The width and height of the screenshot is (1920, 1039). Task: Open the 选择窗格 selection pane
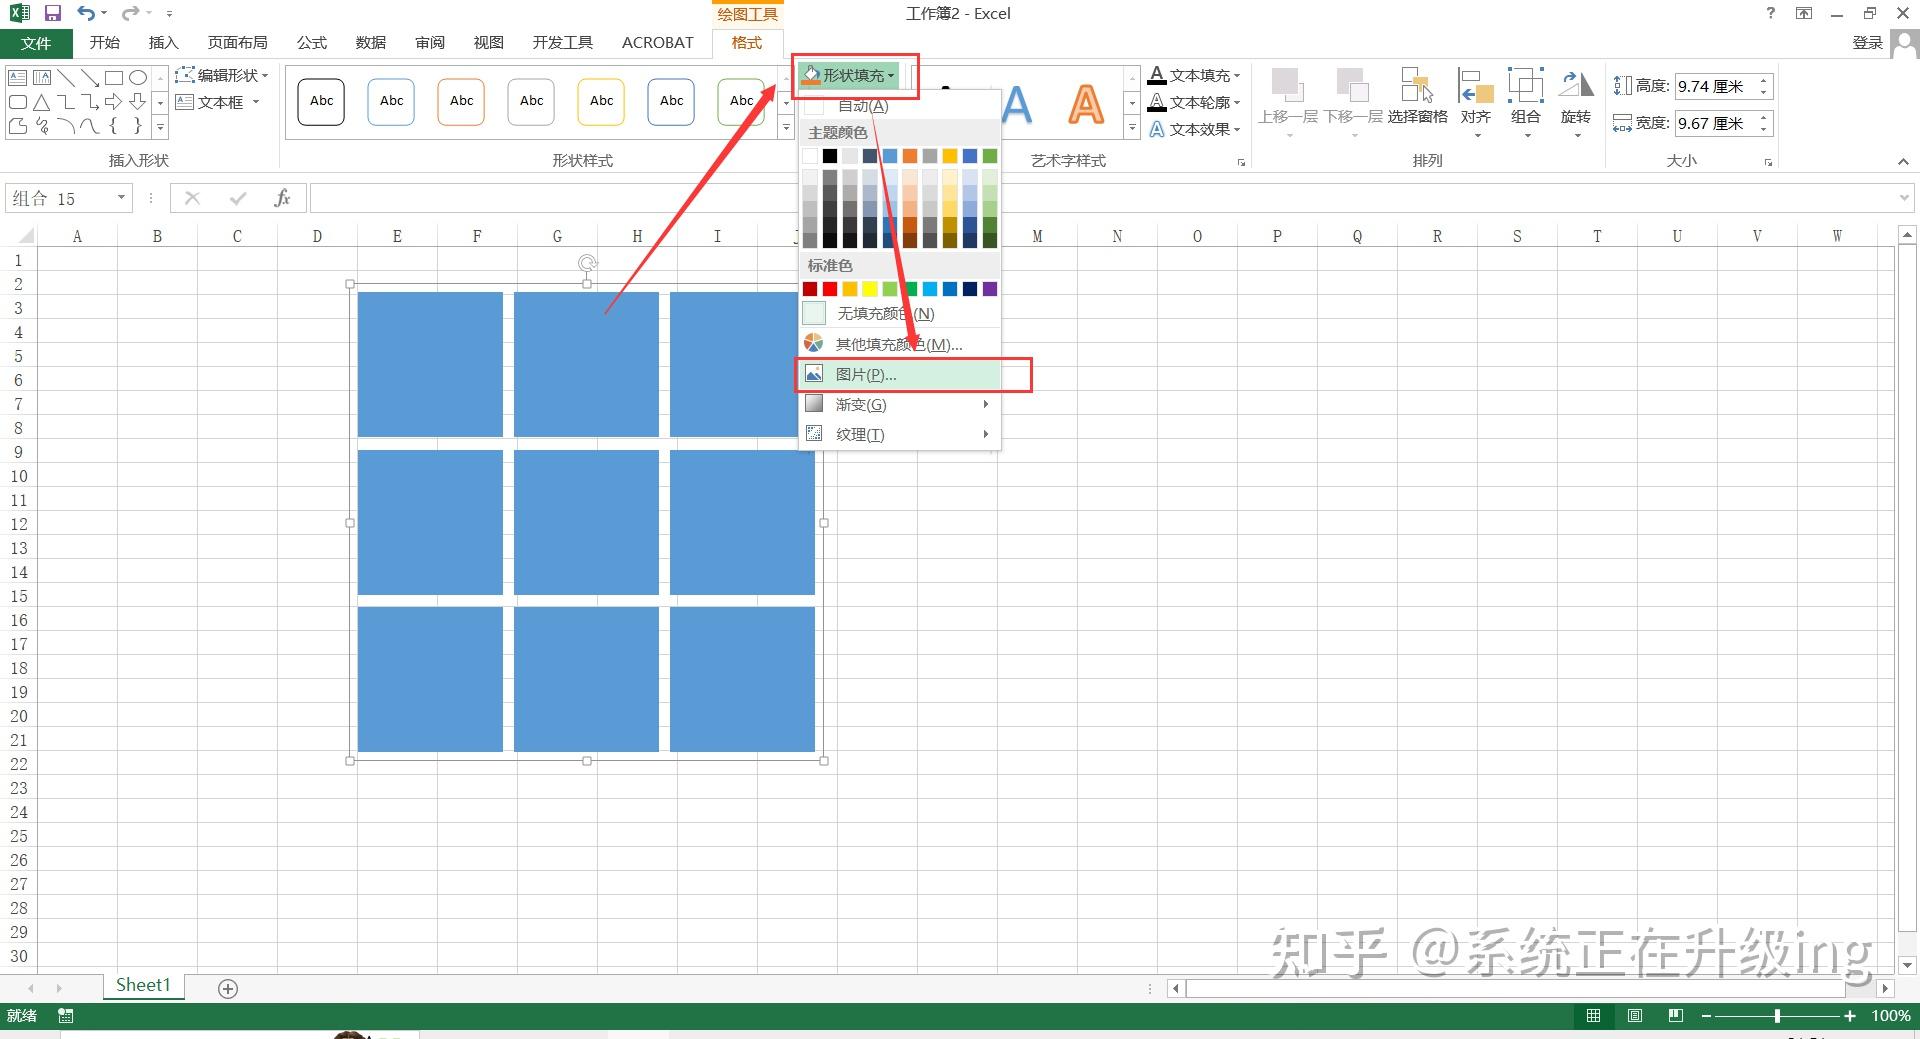pyautogui.click(x=1417, y=96)
